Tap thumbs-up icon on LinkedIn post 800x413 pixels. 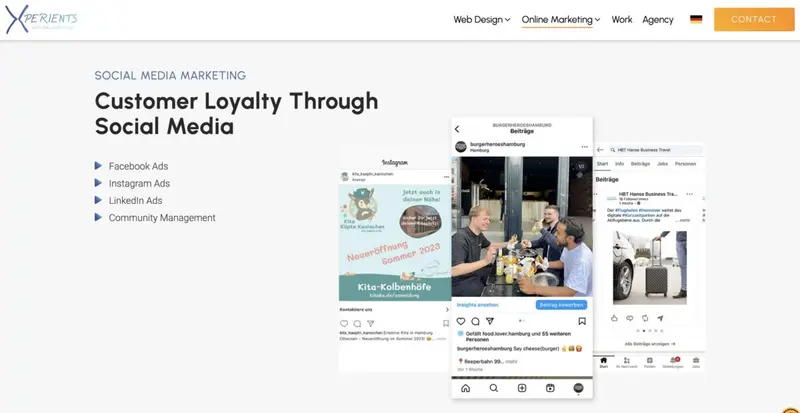pyautogui.click(x=614, y=318)
